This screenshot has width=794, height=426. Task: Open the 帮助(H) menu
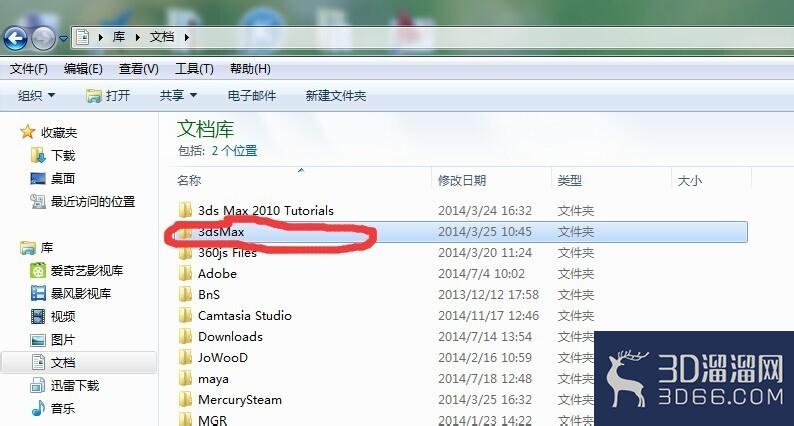250,68
